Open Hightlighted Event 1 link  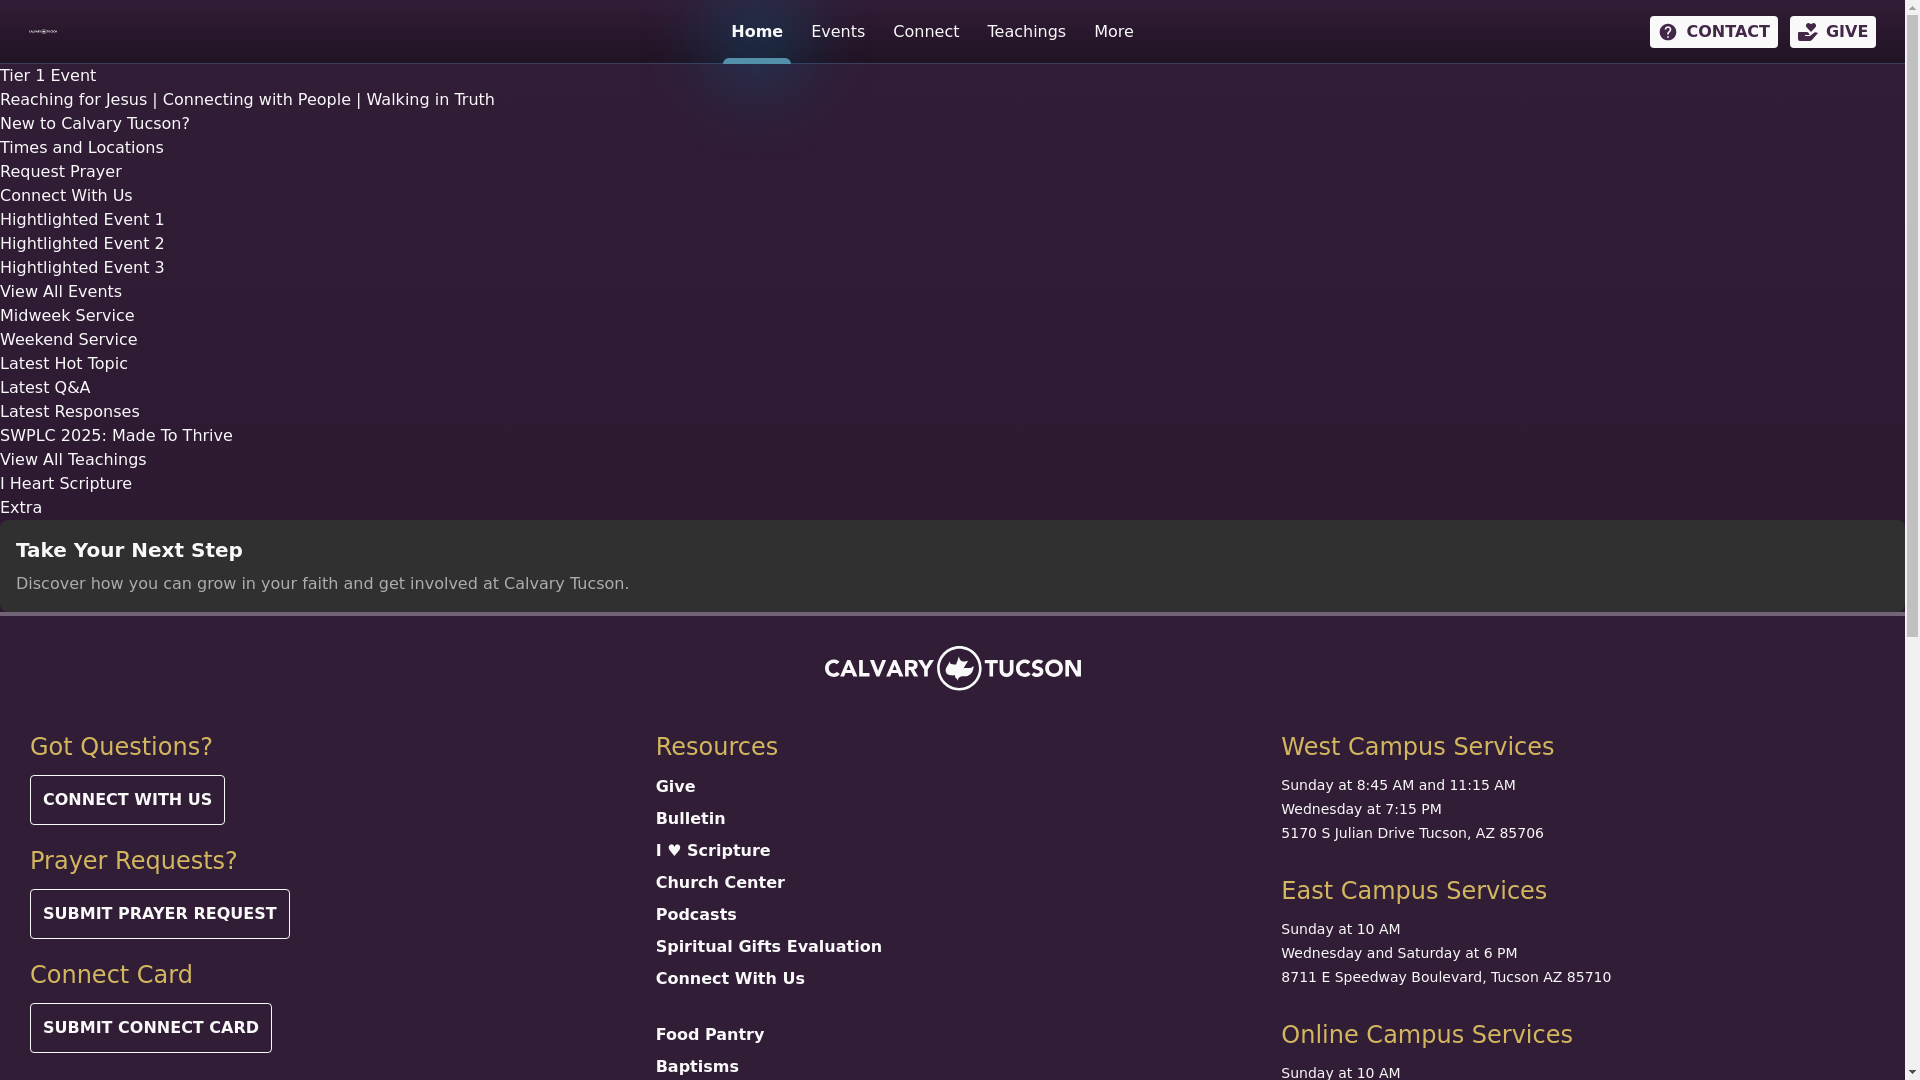[x=82, y=220]
